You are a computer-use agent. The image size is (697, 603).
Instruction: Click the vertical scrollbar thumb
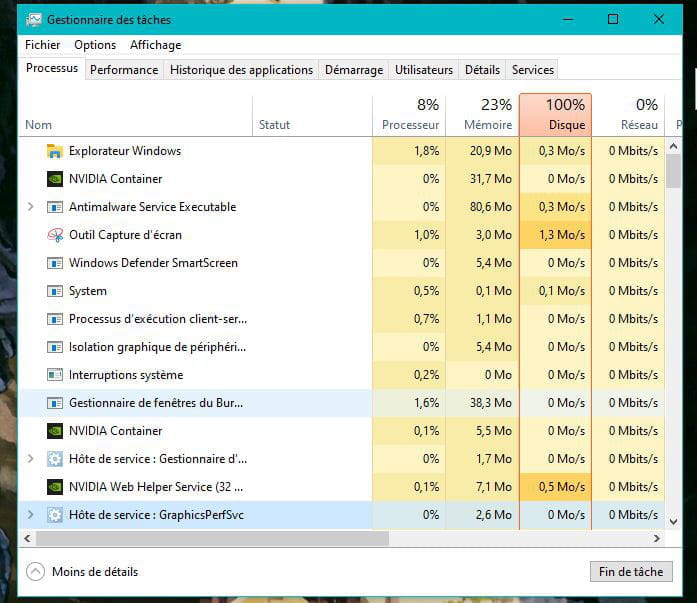(673, 171)
